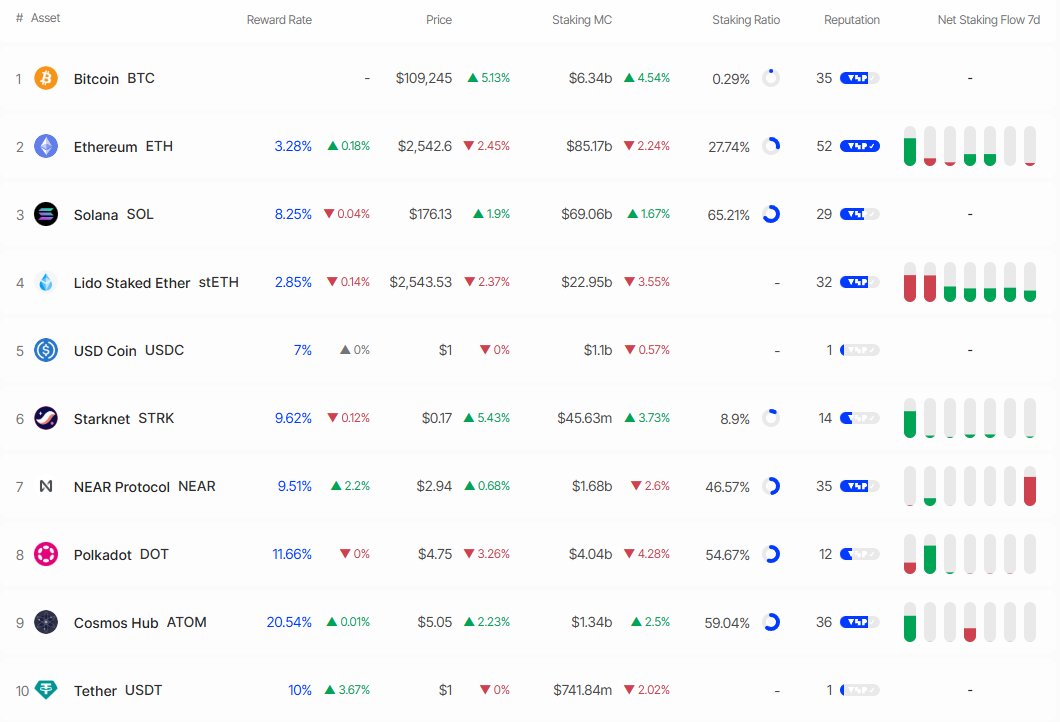Viewport: 1060px width, 722px height.
Task: Click NEAR Protocol's net staking flow chart
Action: click(969, 486)
